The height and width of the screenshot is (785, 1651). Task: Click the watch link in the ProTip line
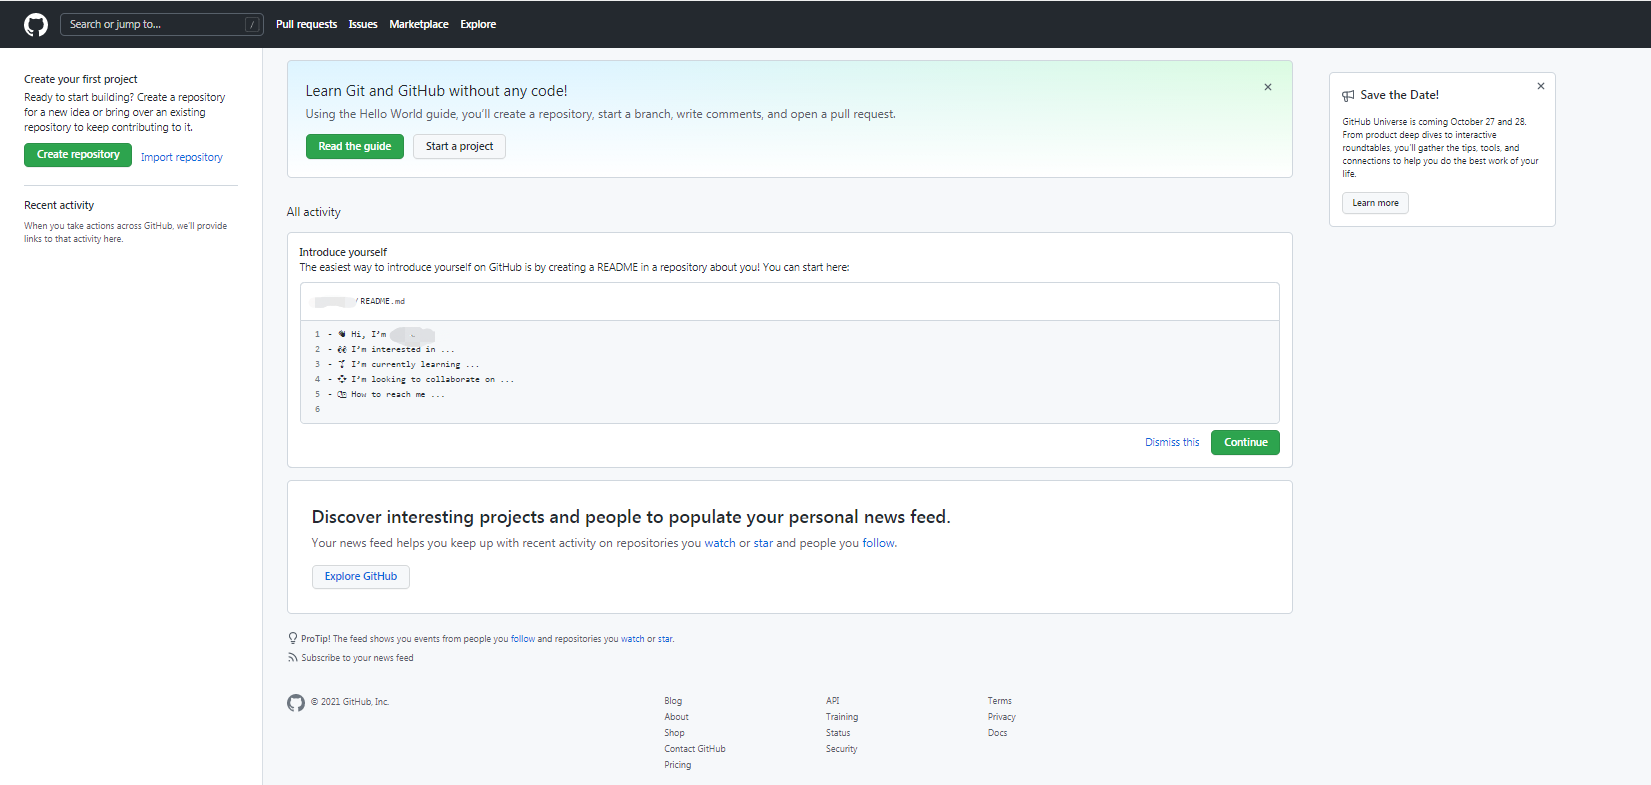tap(633, 639)
